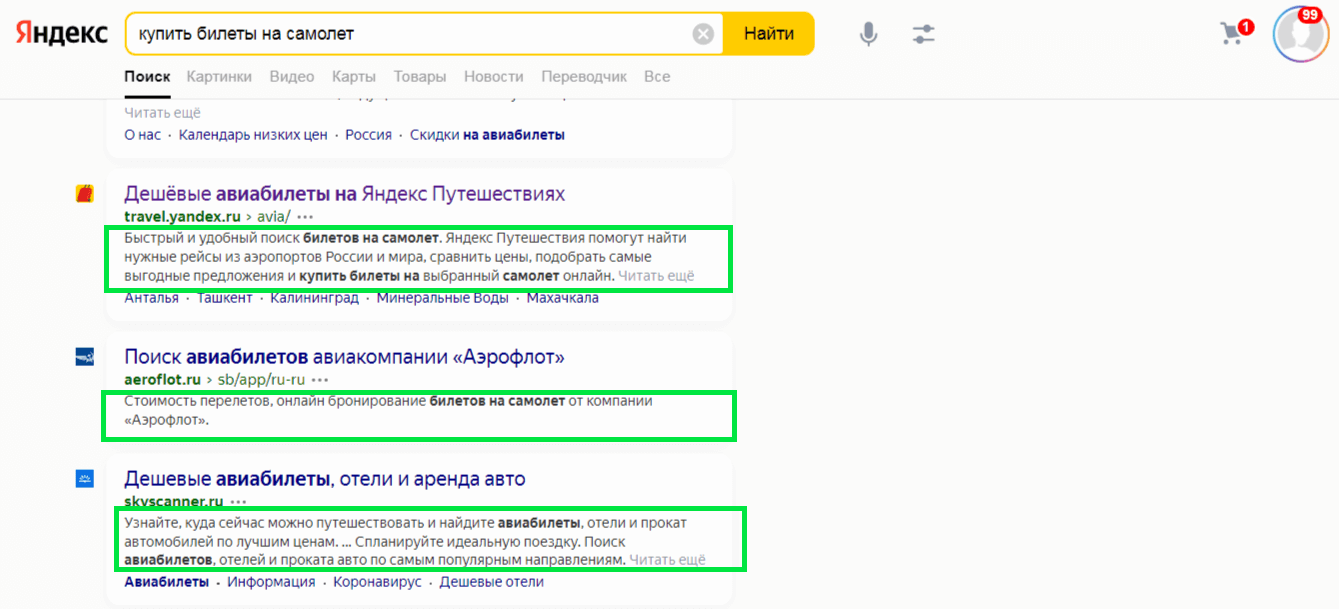Image resolution: width=1339 pixels, height=609 pixels.
Task: Switch to the Картинки tab
Action: (219, 77)
